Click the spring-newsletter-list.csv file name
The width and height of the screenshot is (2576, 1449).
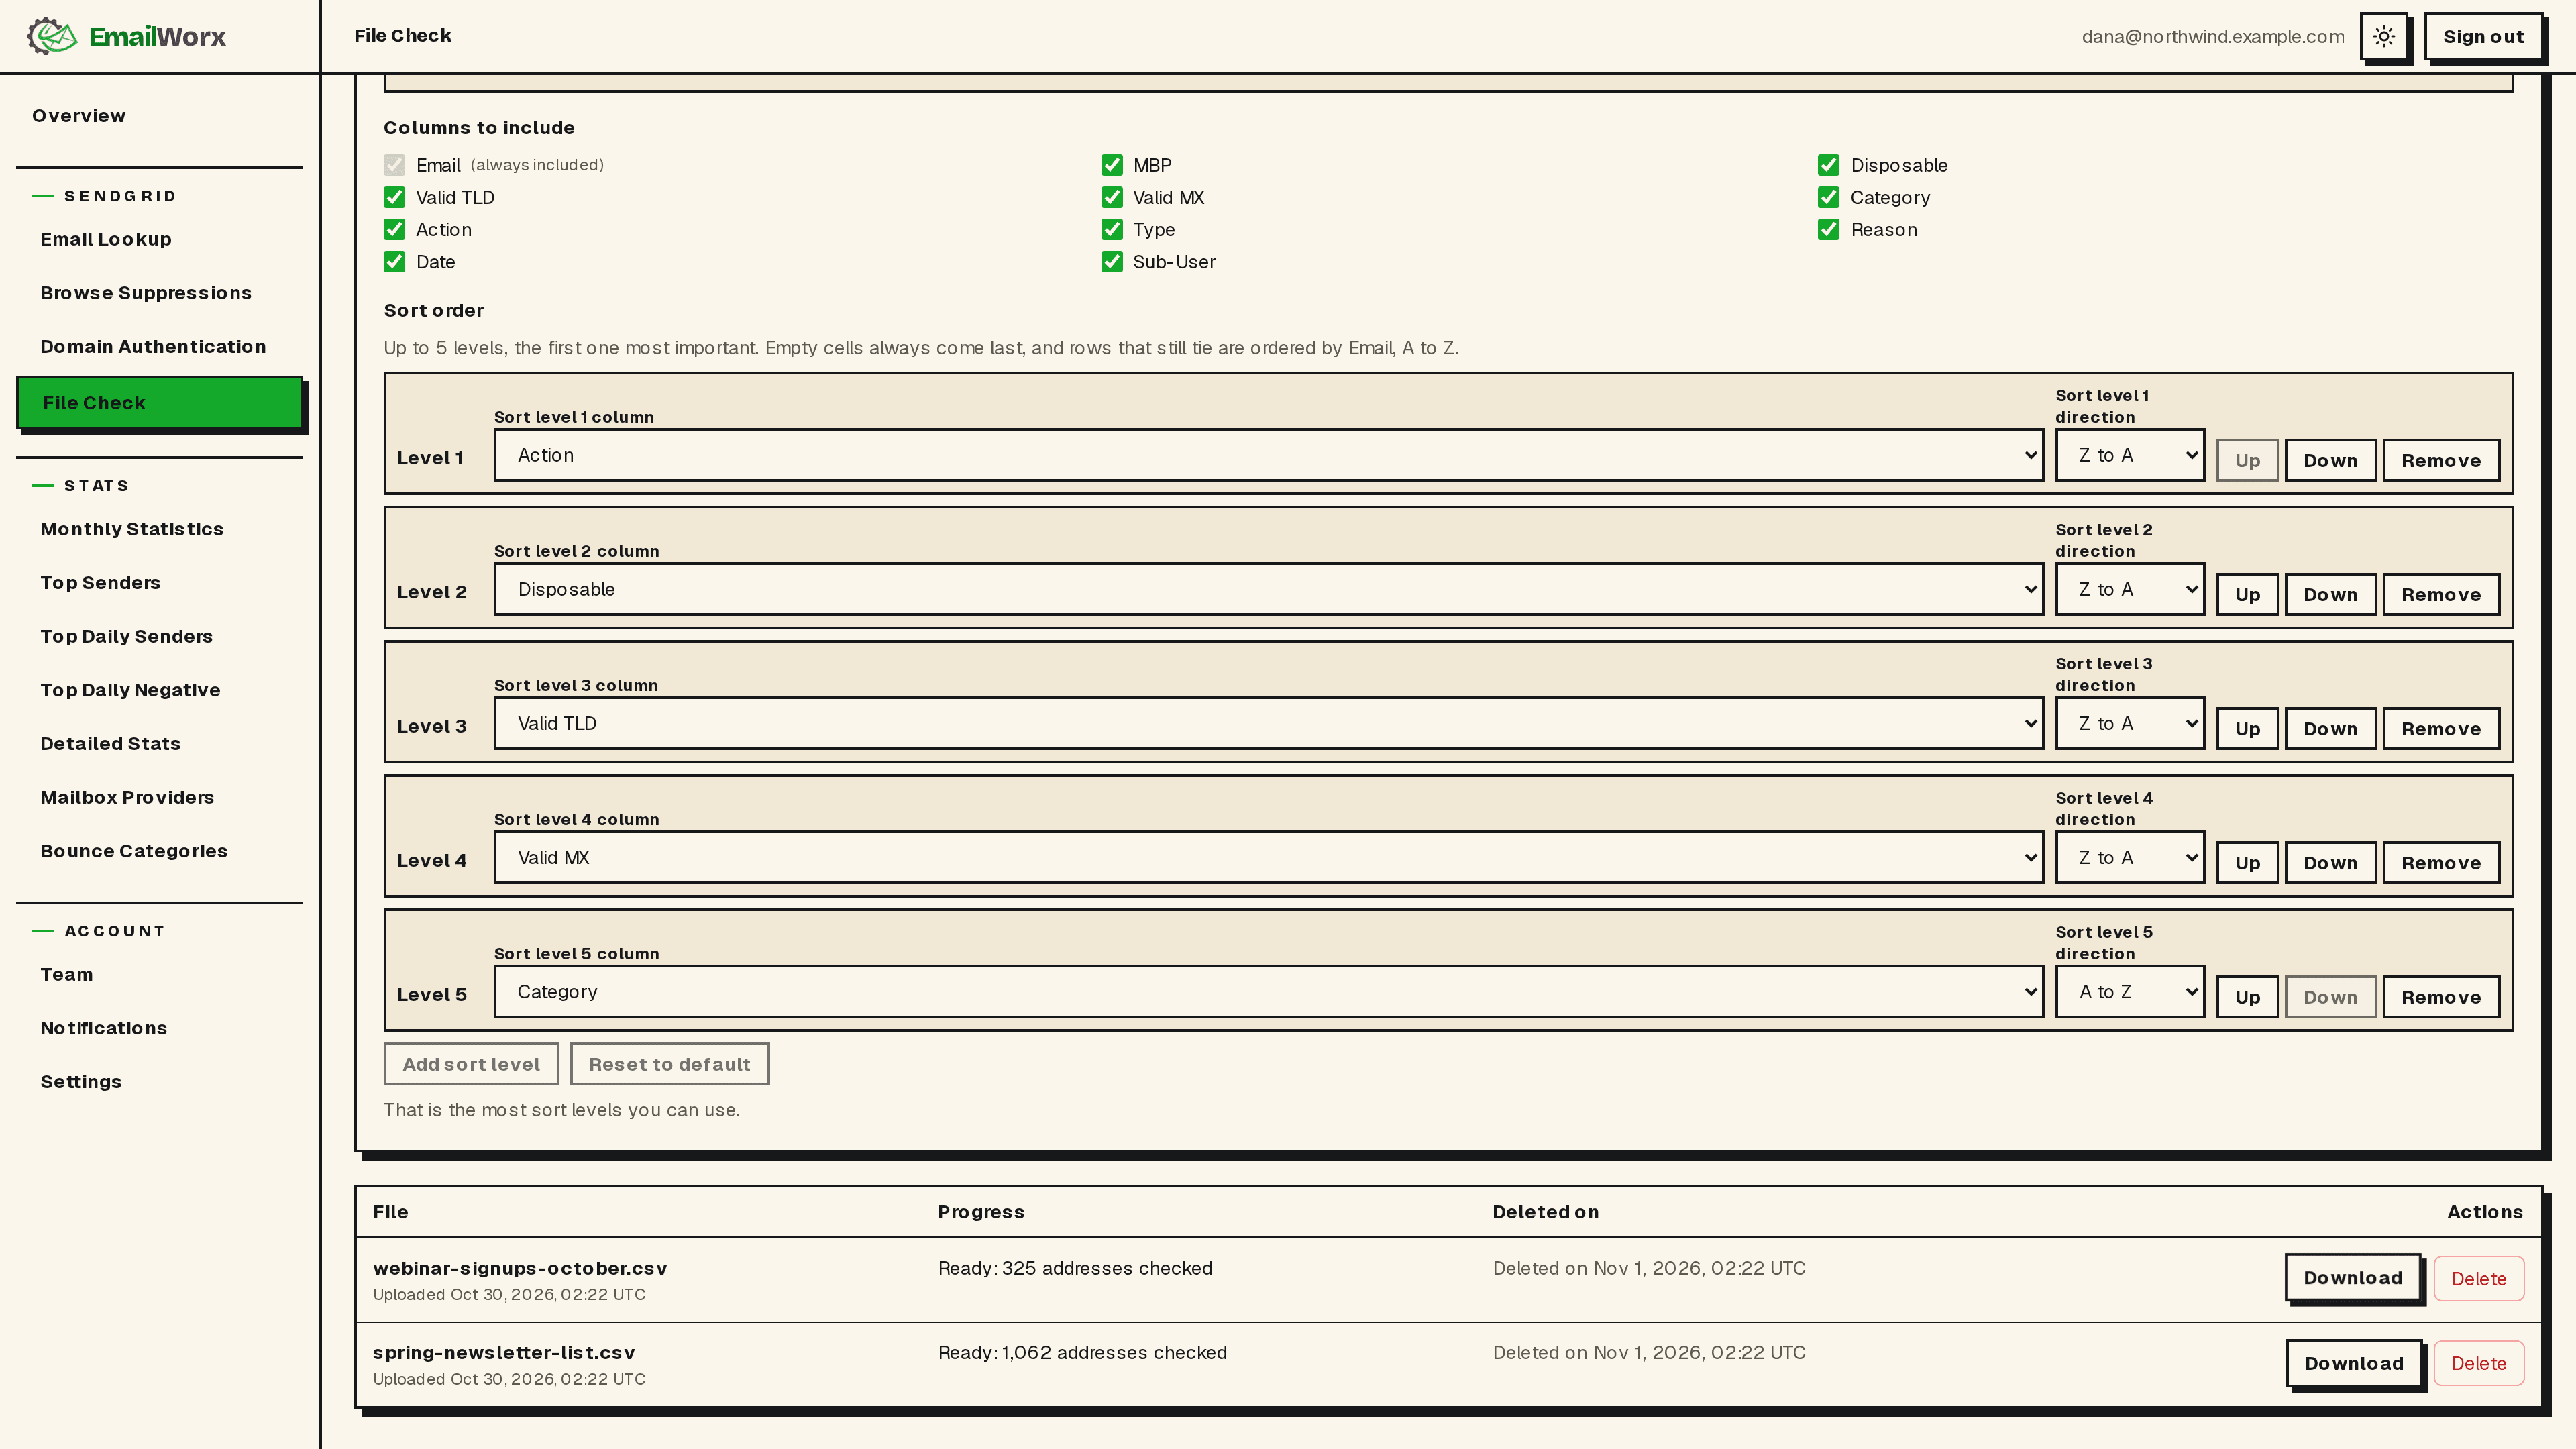coord(503,1352)
